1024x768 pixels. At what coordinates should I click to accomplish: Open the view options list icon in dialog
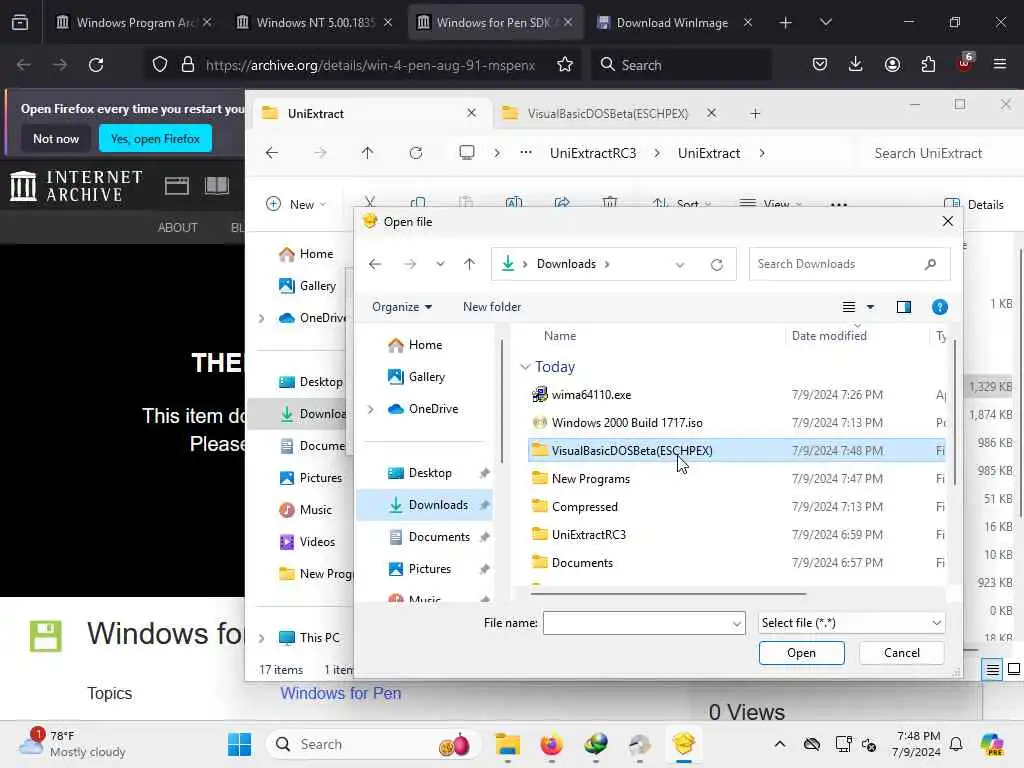[848, 307]
